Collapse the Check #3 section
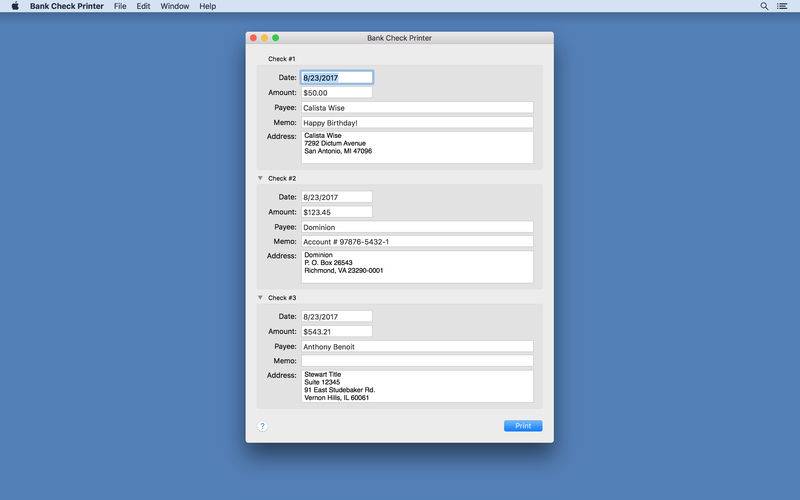This screenshot has width=800, height=500. pyautogui.click(x=260, y=297)
